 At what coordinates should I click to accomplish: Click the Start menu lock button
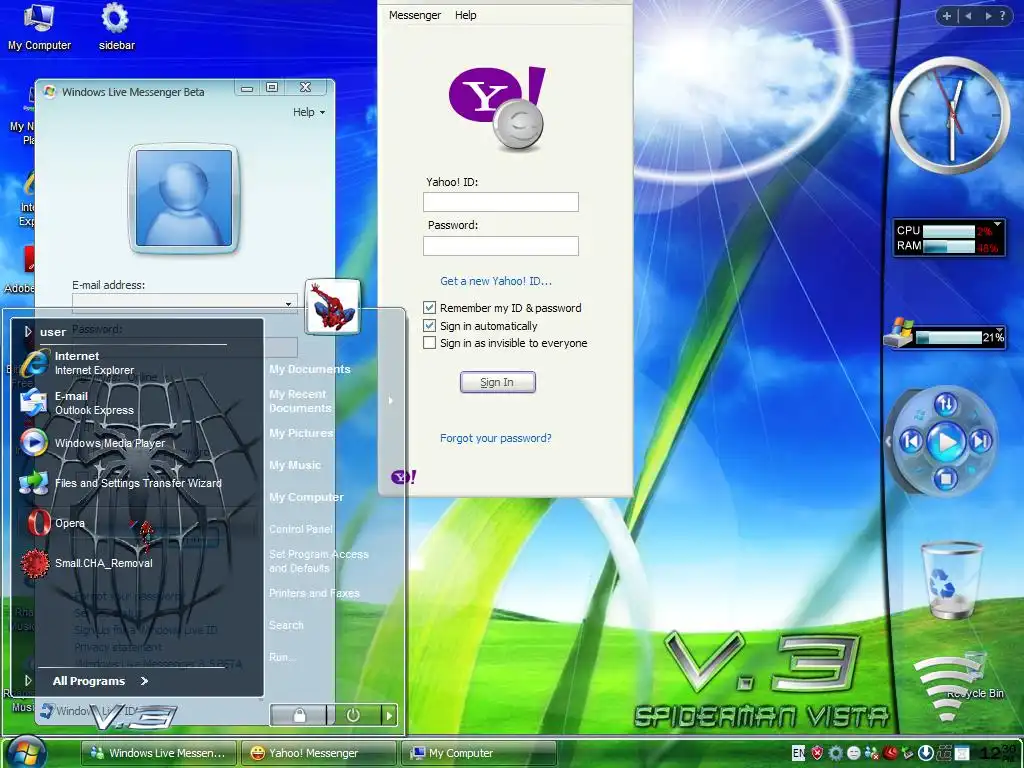tap(299, 715)
